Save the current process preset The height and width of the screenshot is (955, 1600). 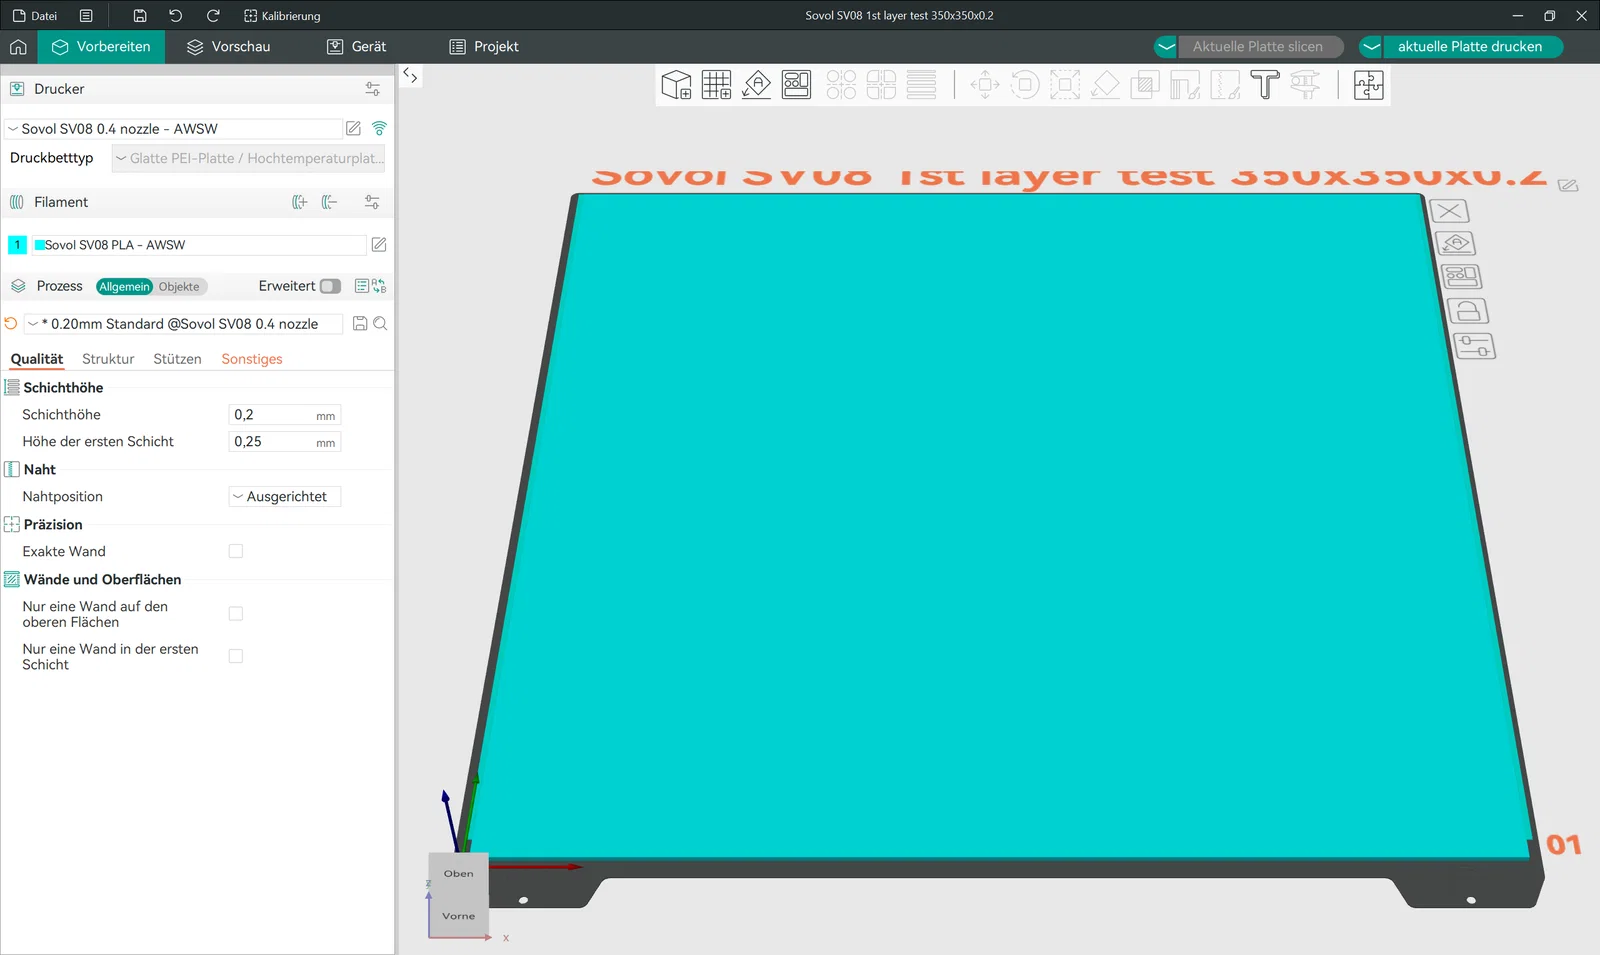click(360, 324)
